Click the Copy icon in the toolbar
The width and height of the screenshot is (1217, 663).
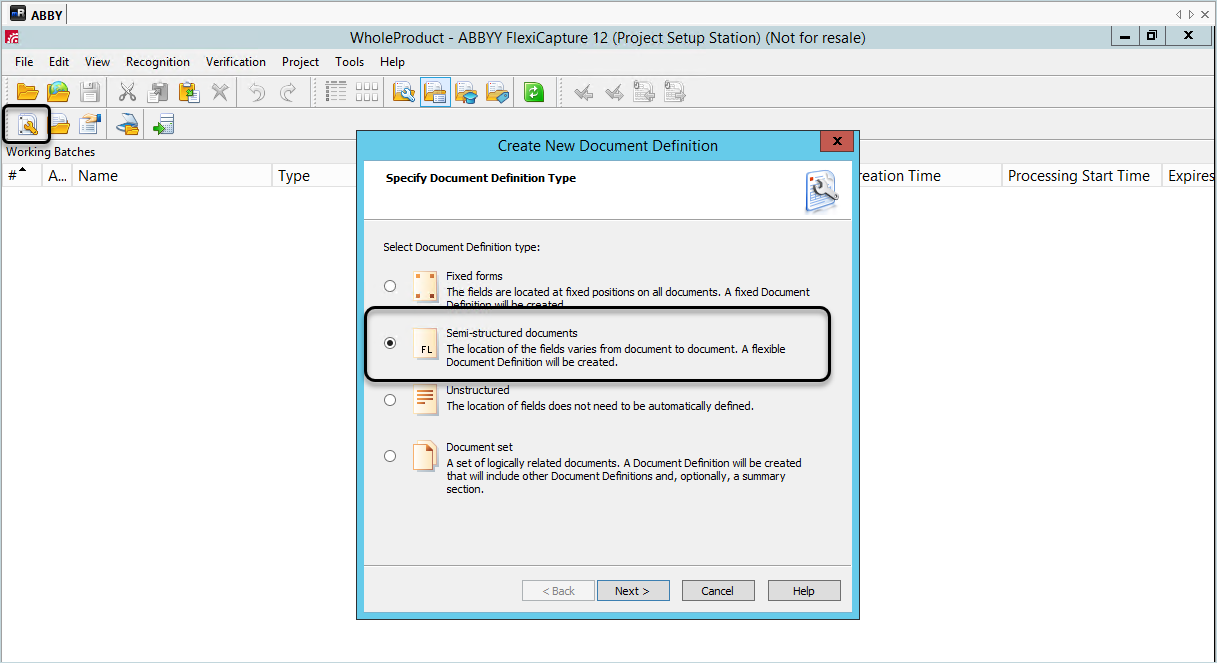click(x=158, y=93)
